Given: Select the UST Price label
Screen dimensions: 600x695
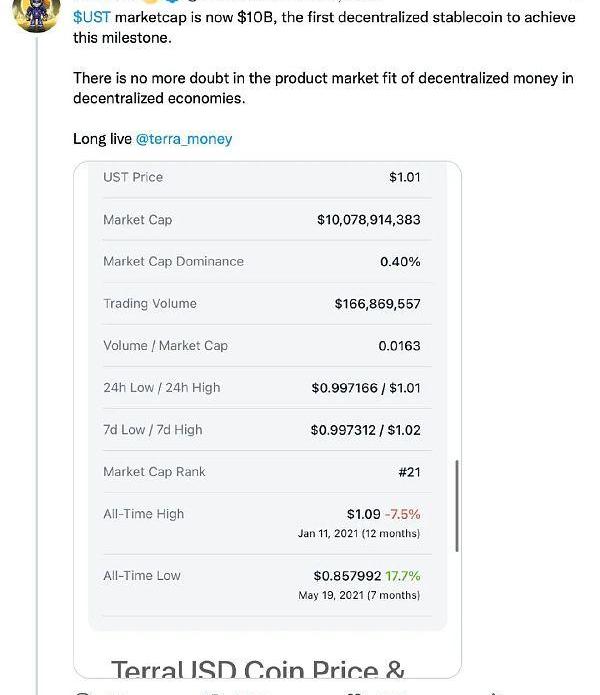Looking at the screenshot, I should pos(133,177).
